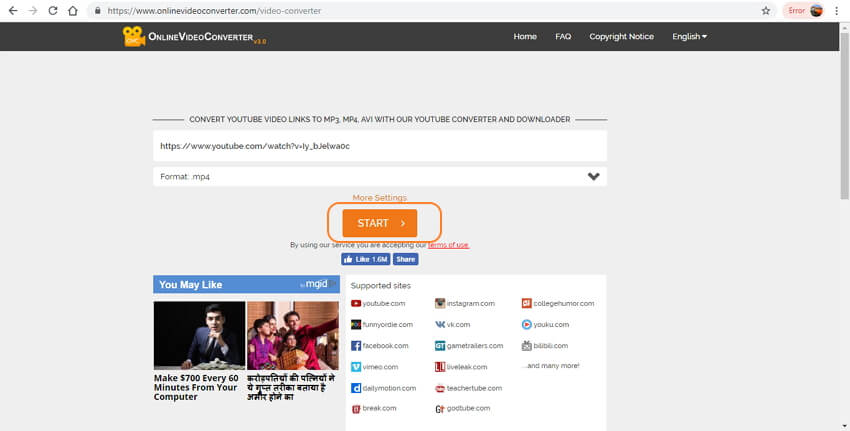
Task: Click the scrollbar down arrow
Action: point(845,426)
